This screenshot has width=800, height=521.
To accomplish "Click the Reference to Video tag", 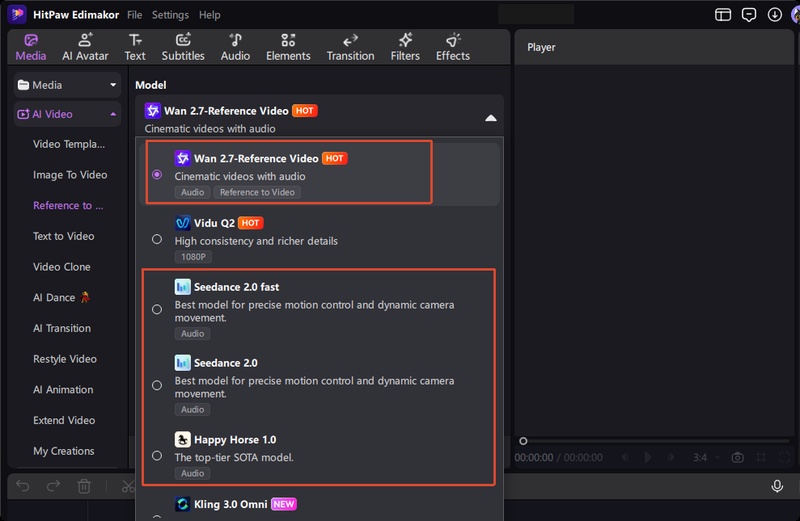I will (257, 192).
